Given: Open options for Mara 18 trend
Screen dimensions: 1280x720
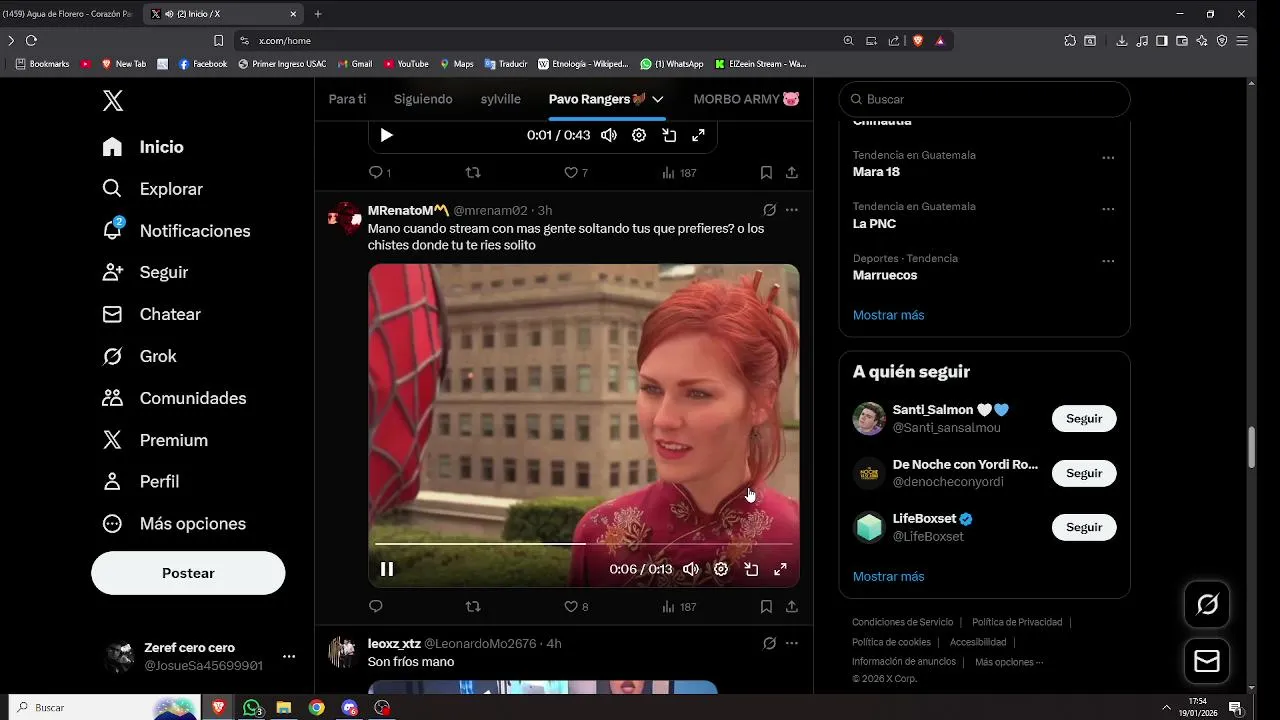Looking at the screenshot, I should (1108, 158).
